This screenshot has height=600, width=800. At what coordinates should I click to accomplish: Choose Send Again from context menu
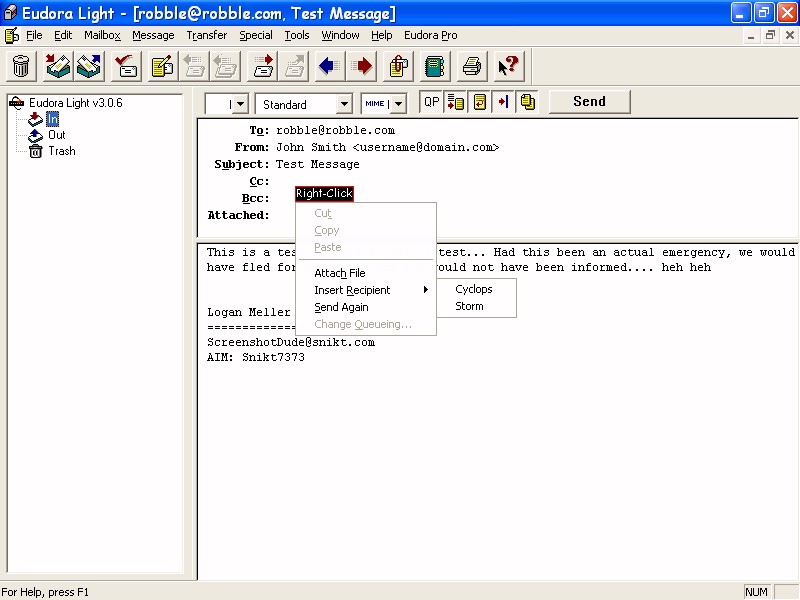click(366, 307)
